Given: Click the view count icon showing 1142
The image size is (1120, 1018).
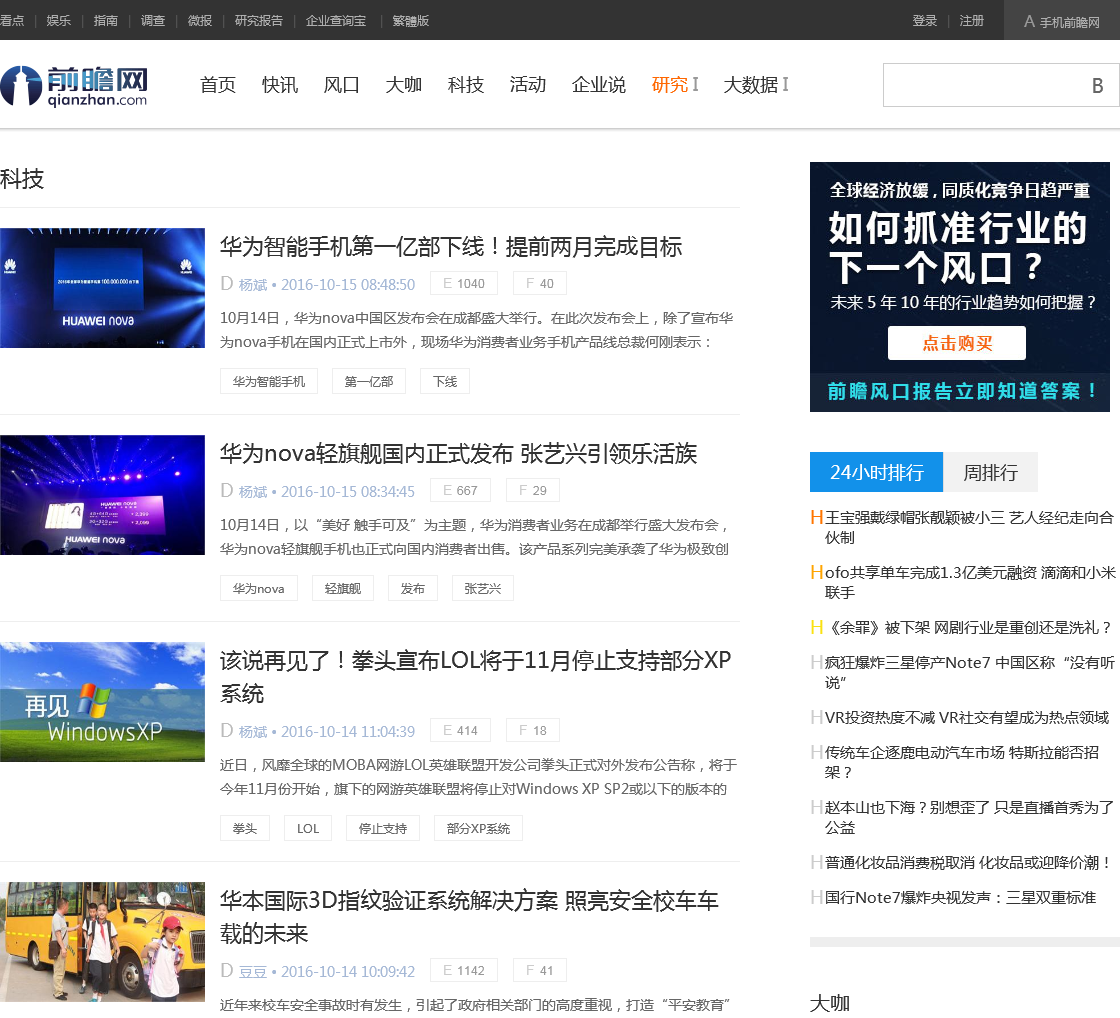Looking at the screenshot, I should [447, 971].
